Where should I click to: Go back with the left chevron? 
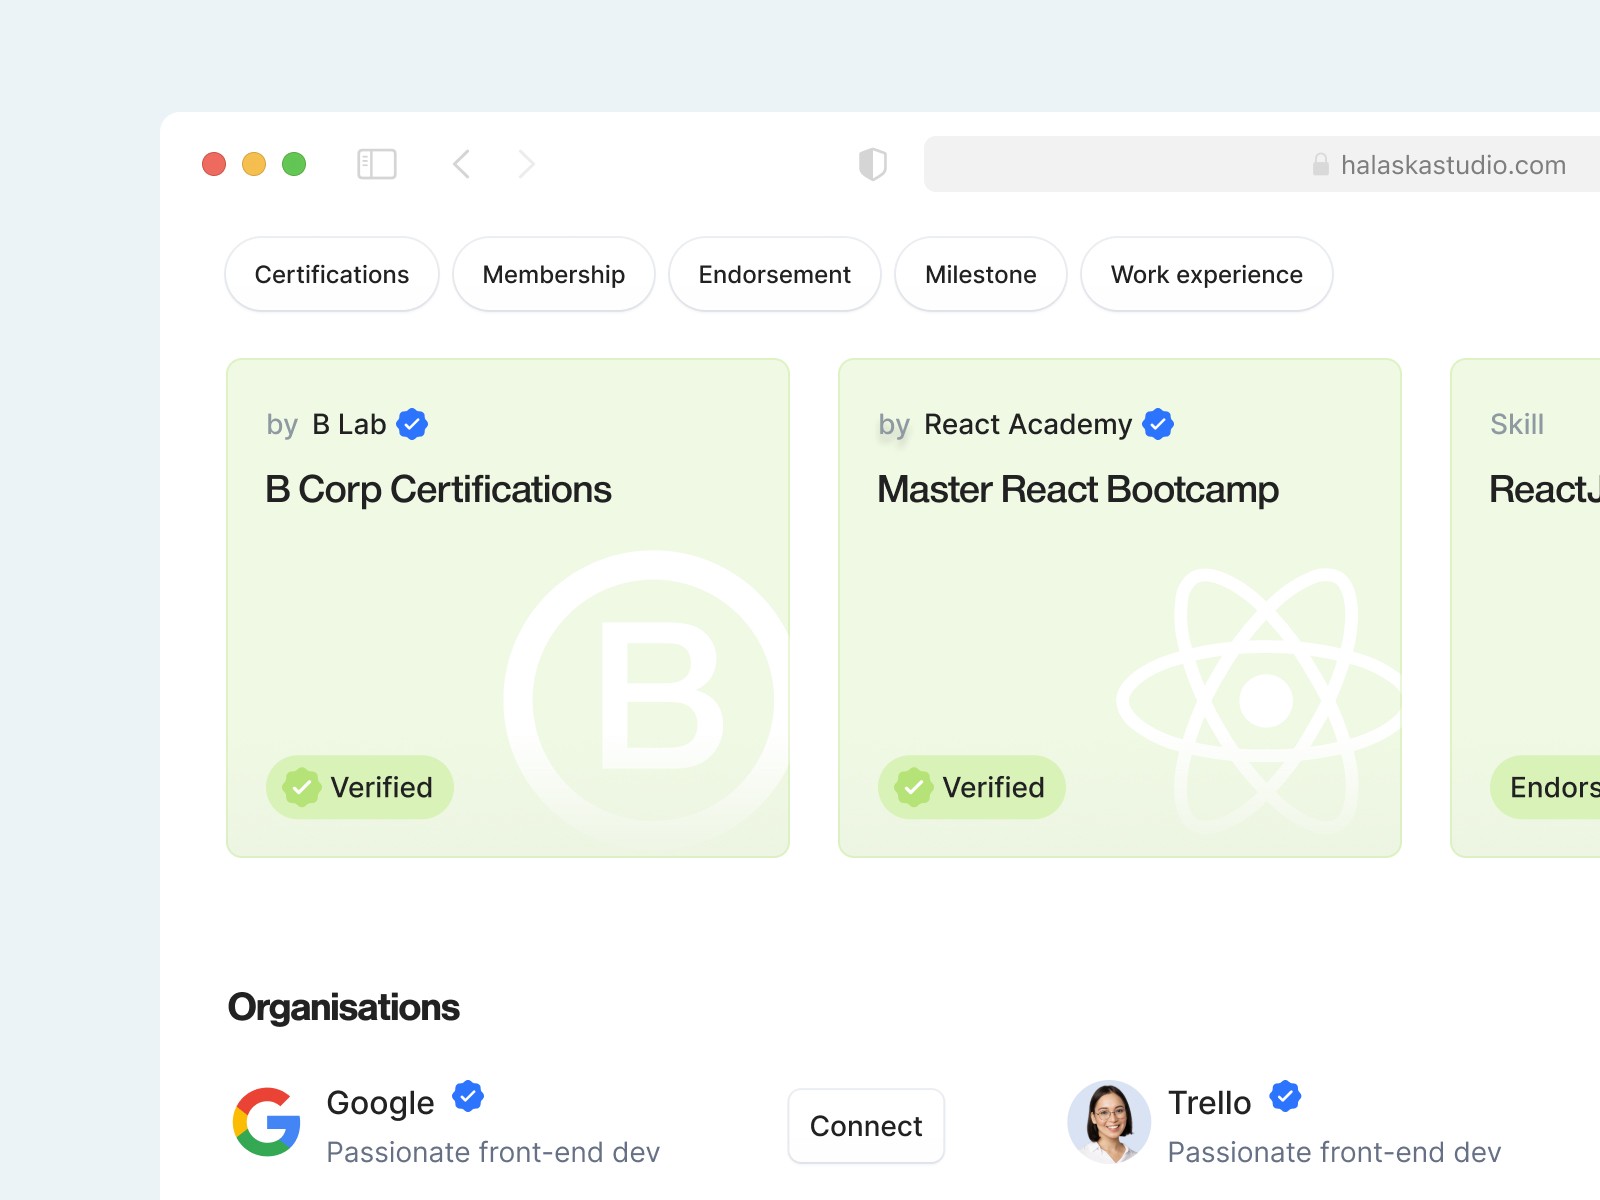pos(461,164)
